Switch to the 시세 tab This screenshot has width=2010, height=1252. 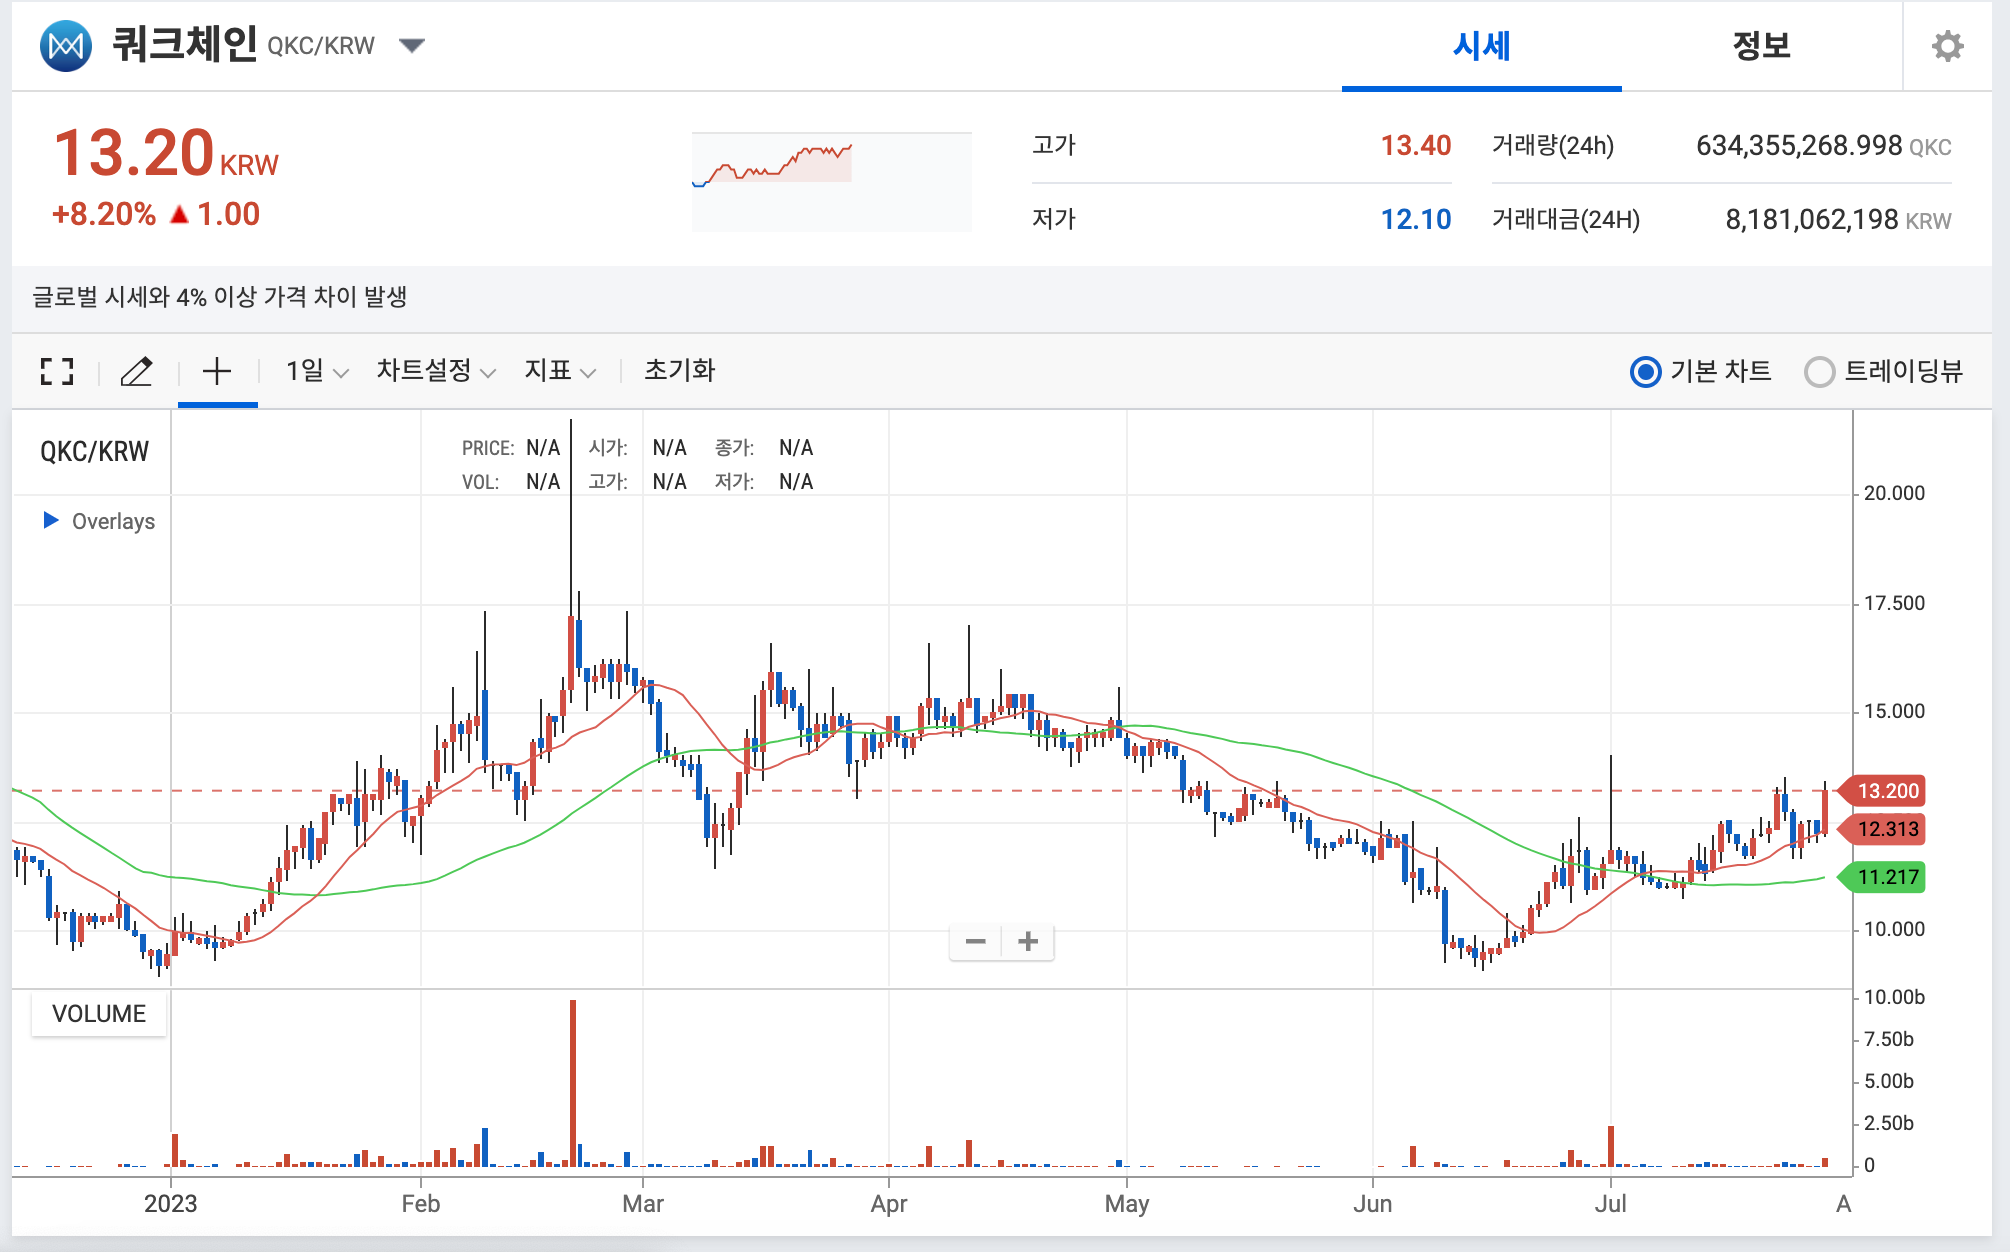coord(1481,46)
